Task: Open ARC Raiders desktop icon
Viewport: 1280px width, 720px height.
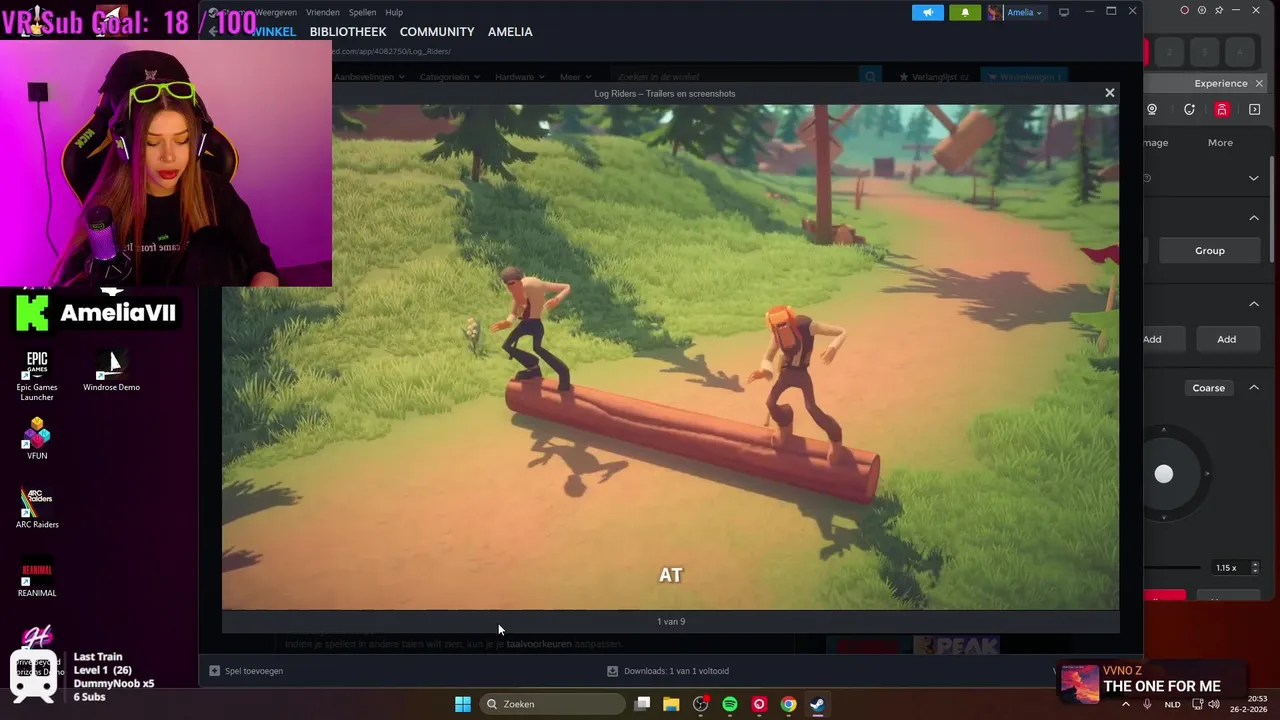Action: pyautogui.click(x=37, y=508)
